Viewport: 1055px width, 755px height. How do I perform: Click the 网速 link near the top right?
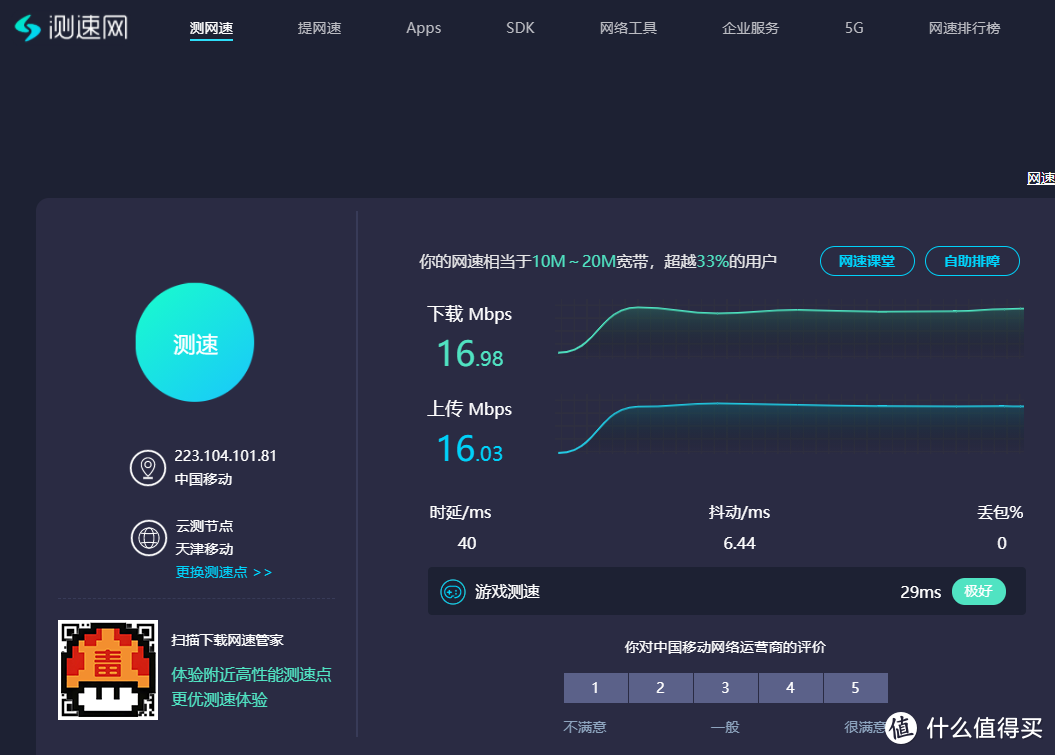click(1043, 177)
